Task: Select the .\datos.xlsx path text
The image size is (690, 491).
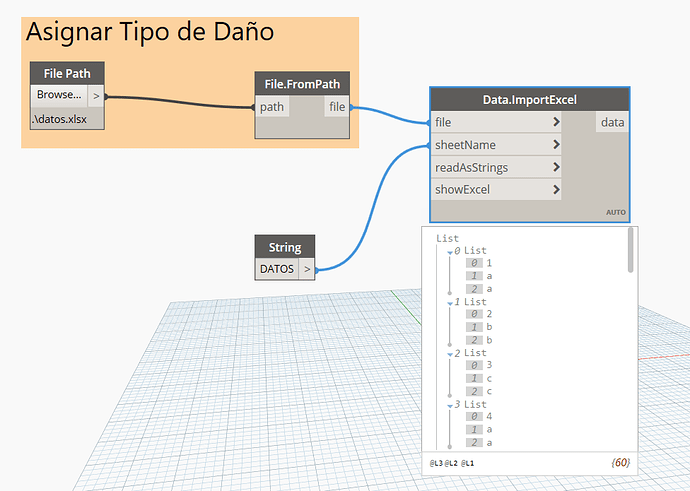Action: tap(59, 119)
